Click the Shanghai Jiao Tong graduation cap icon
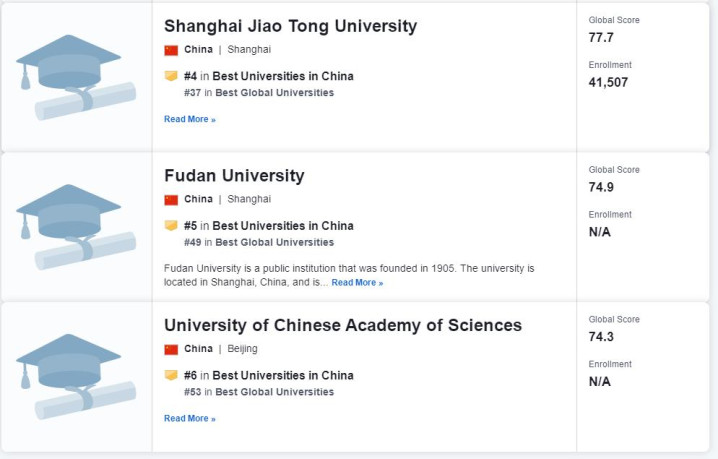718x459 pixels. (76, 77)
